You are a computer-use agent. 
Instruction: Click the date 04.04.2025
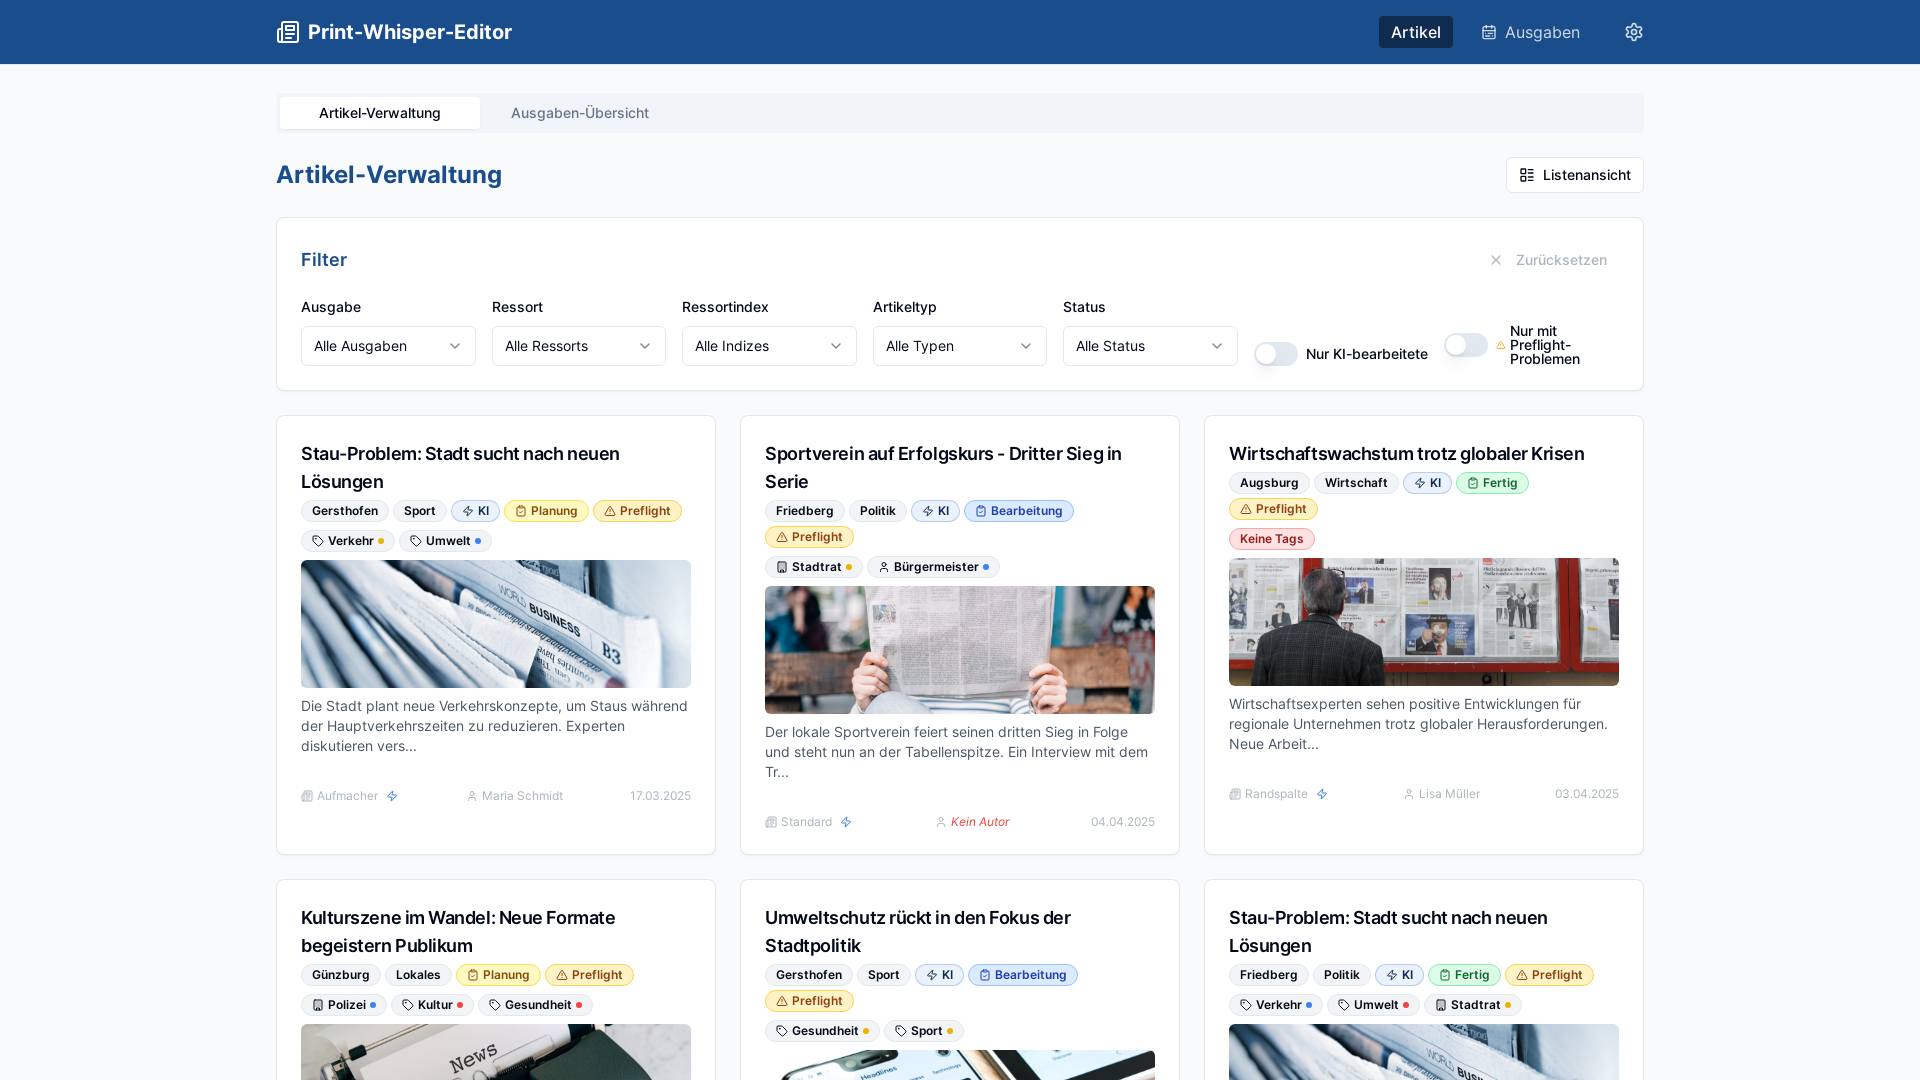1122,822
